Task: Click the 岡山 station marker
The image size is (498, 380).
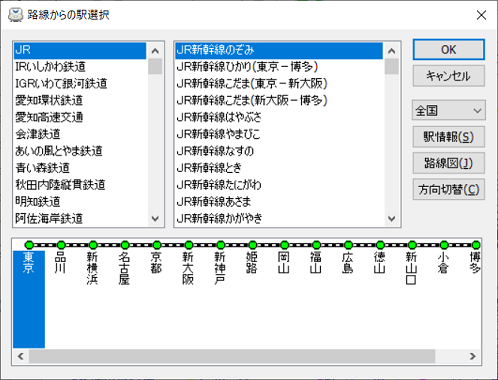Action: (284, 245)
